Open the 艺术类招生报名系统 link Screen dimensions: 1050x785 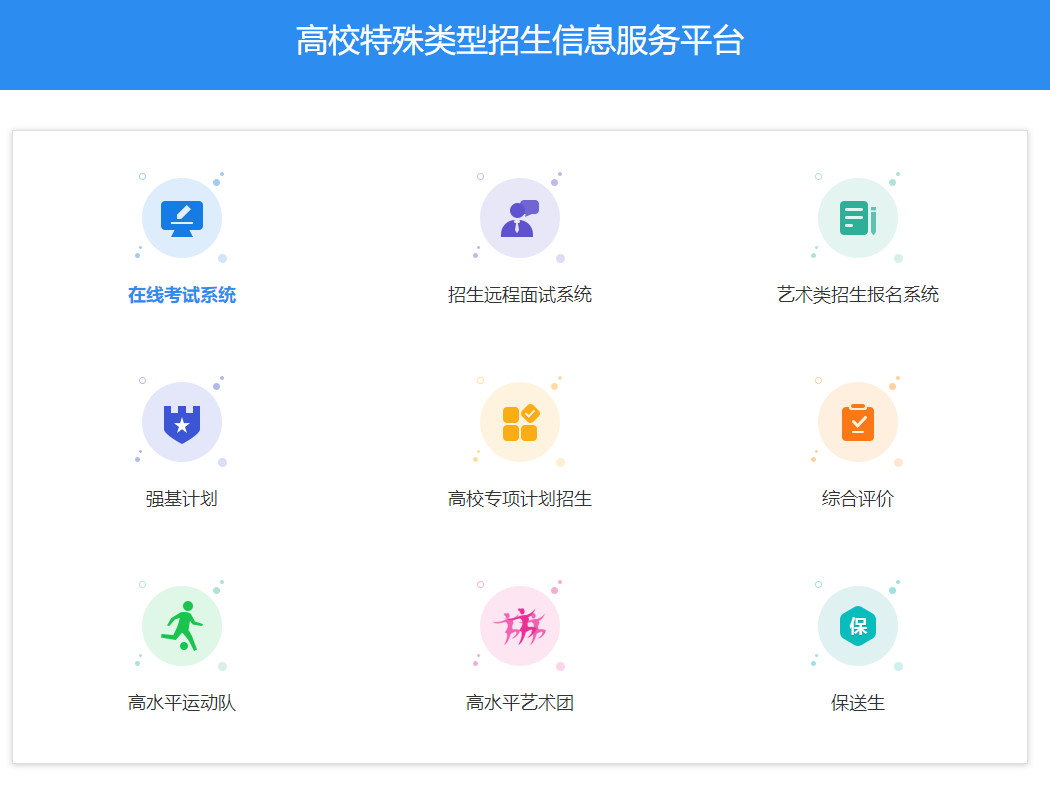coord(858,295)
